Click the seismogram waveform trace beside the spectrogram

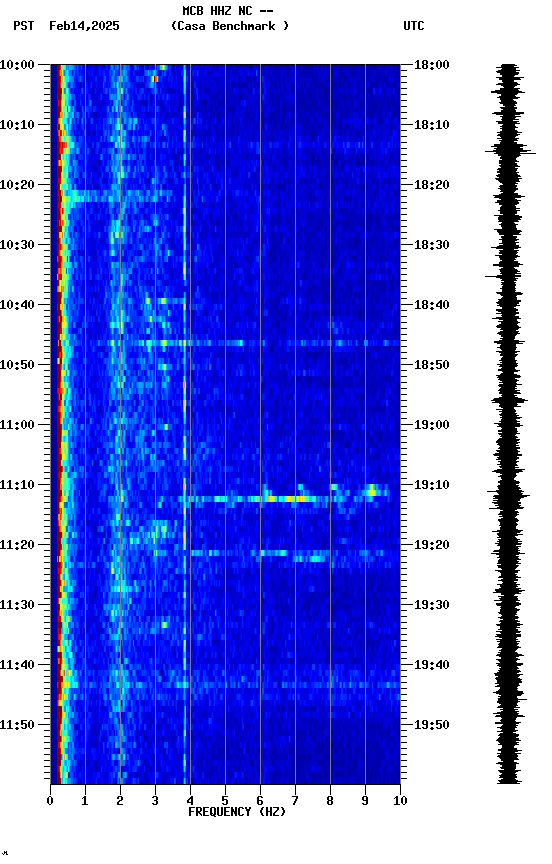click(x=510, y=424)
